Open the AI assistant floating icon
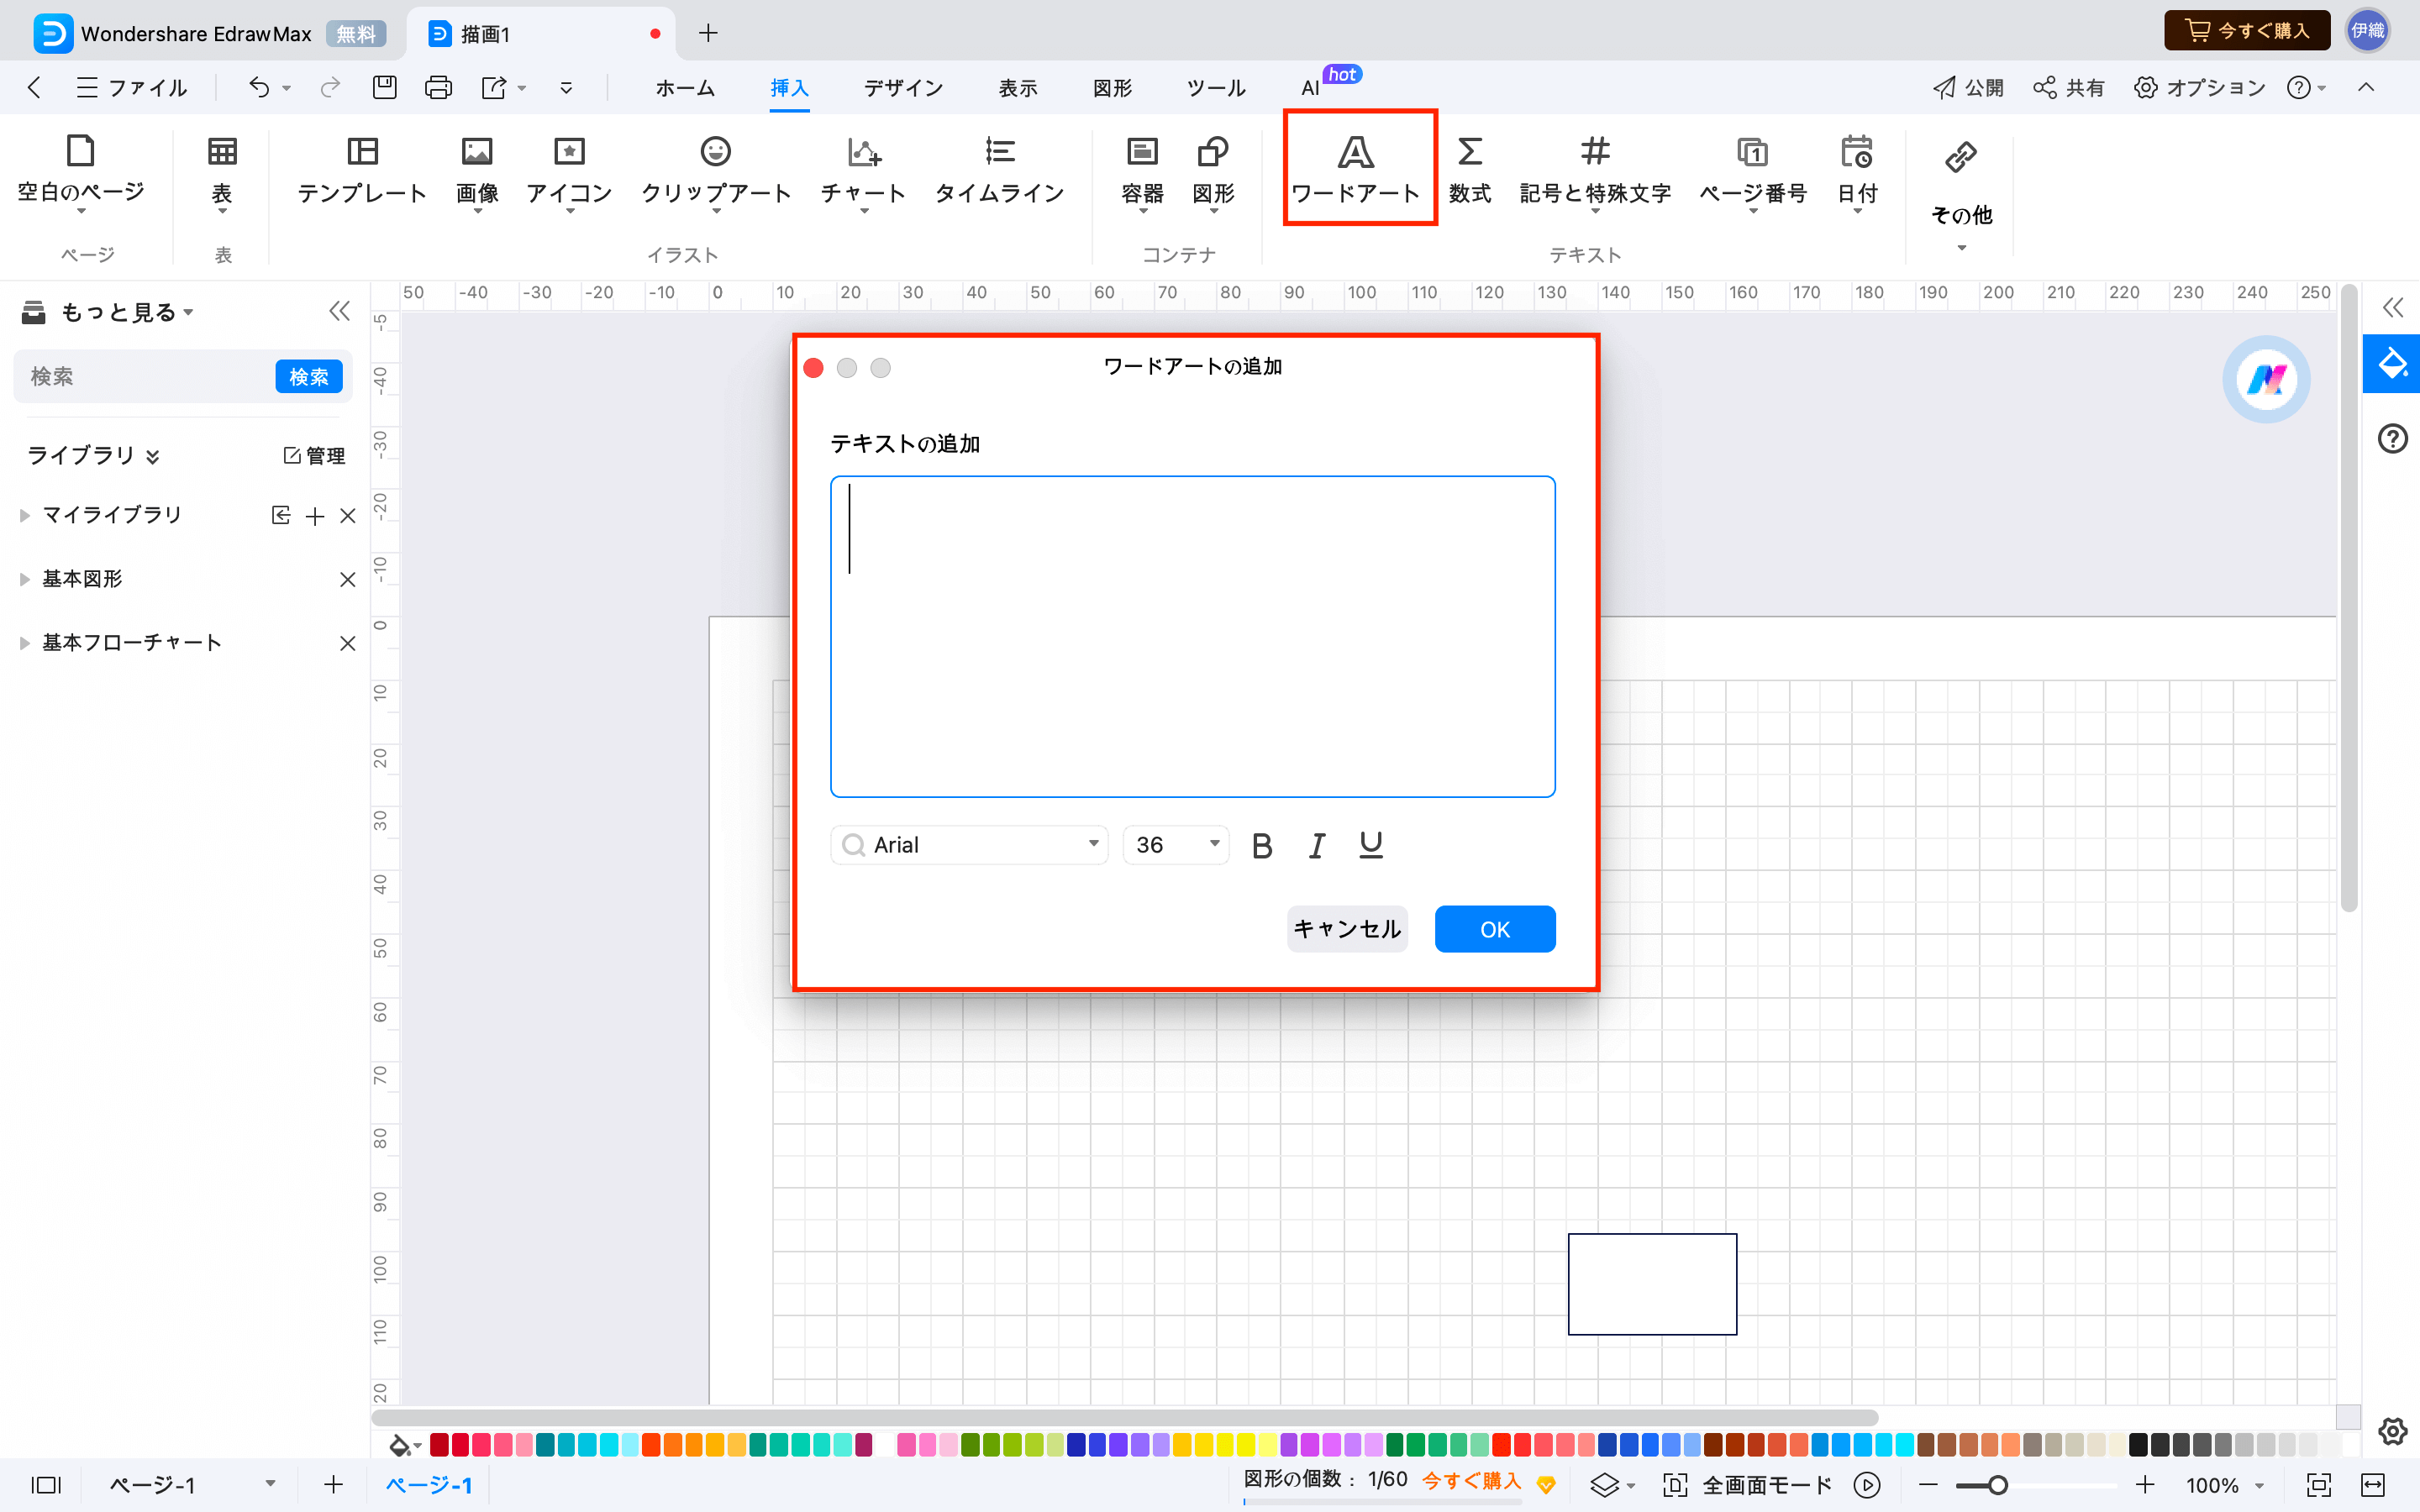The width and height of the screenshot is (2420, 1512). tap(2266, 380)
